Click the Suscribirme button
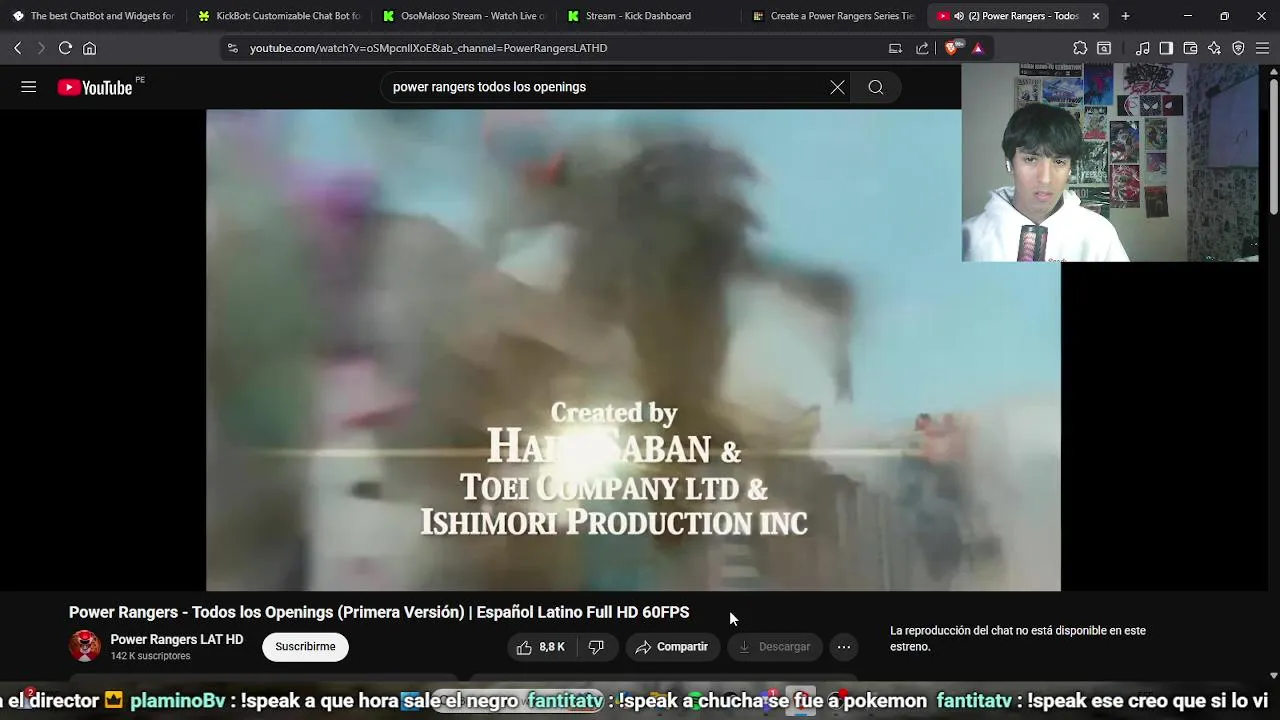1280x720 pixels. (305, 647)
